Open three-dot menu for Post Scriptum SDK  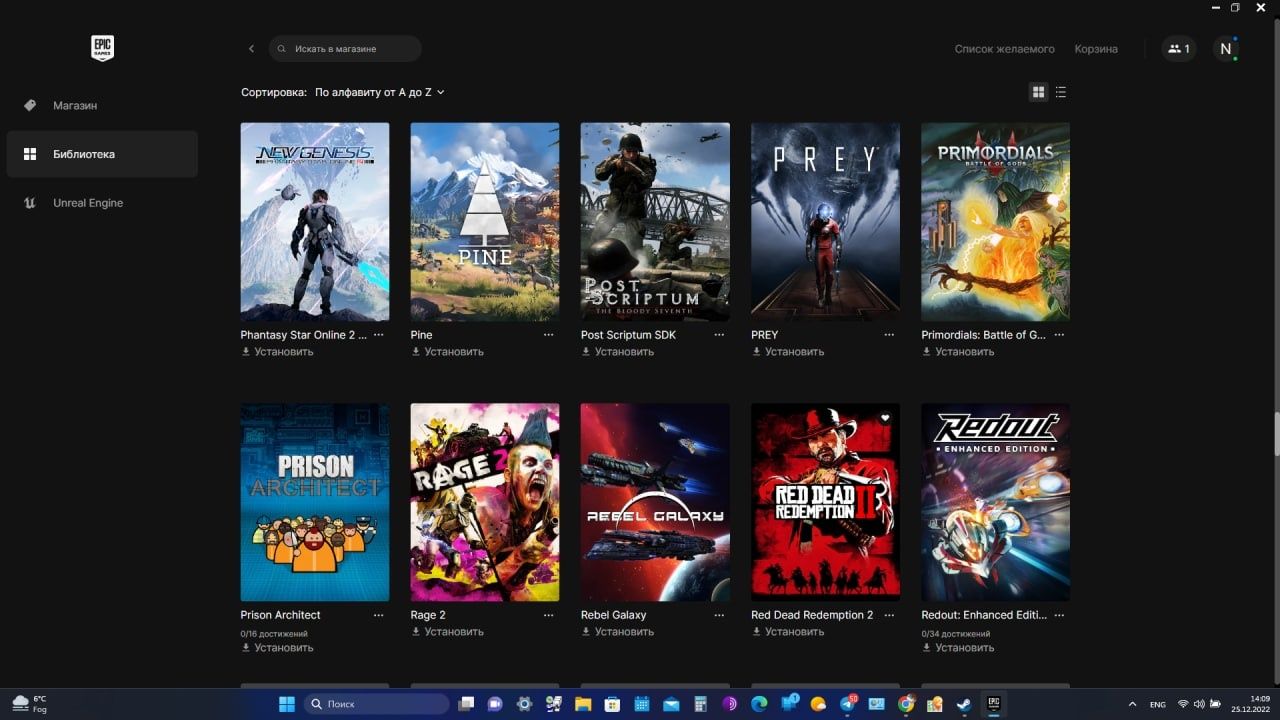(x=719, y=335)
